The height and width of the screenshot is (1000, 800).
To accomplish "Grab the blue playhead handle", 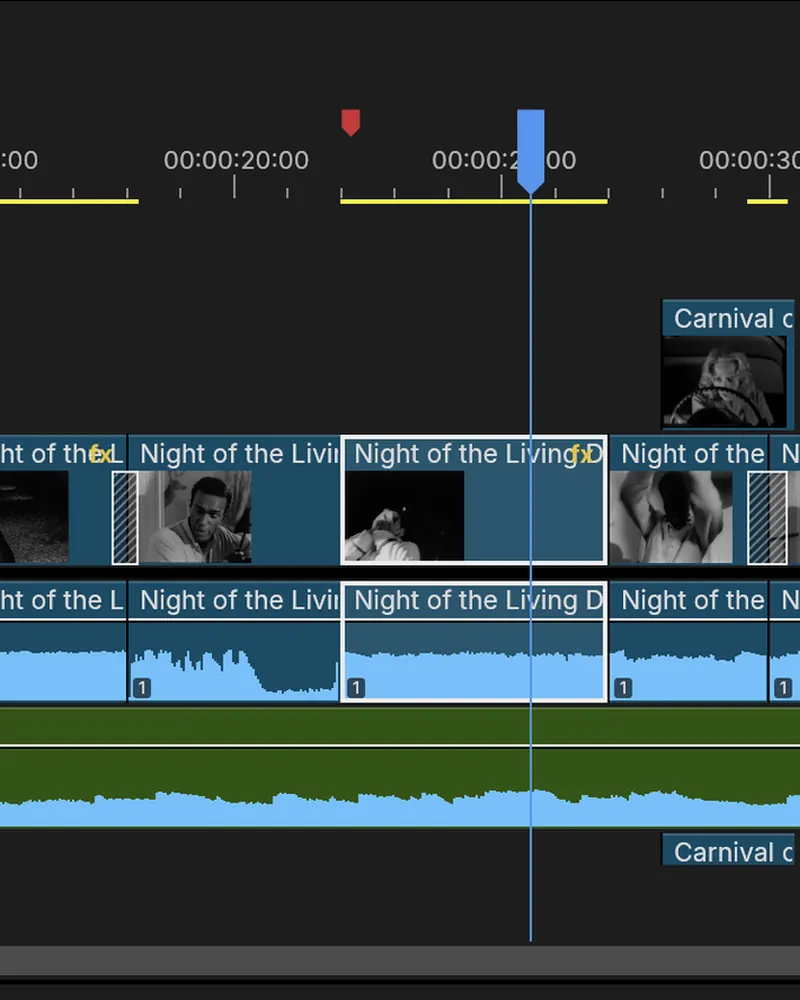I will [x=530, y=151].
